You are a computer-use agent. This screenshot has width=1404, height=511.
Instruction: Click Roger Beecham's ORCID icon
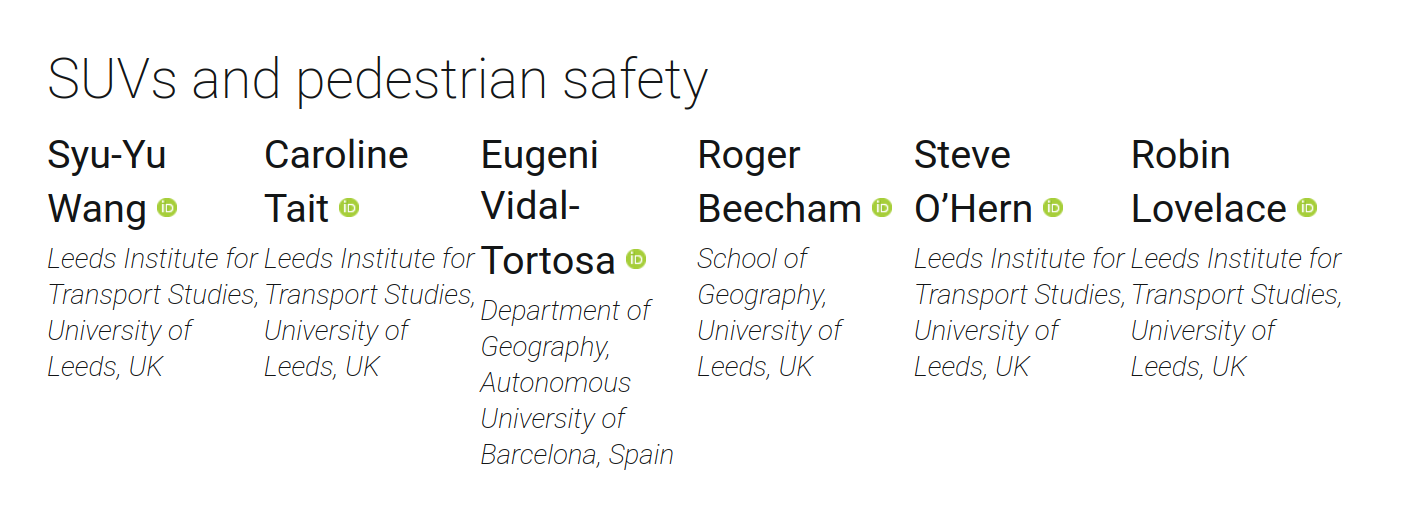(881, 208)
